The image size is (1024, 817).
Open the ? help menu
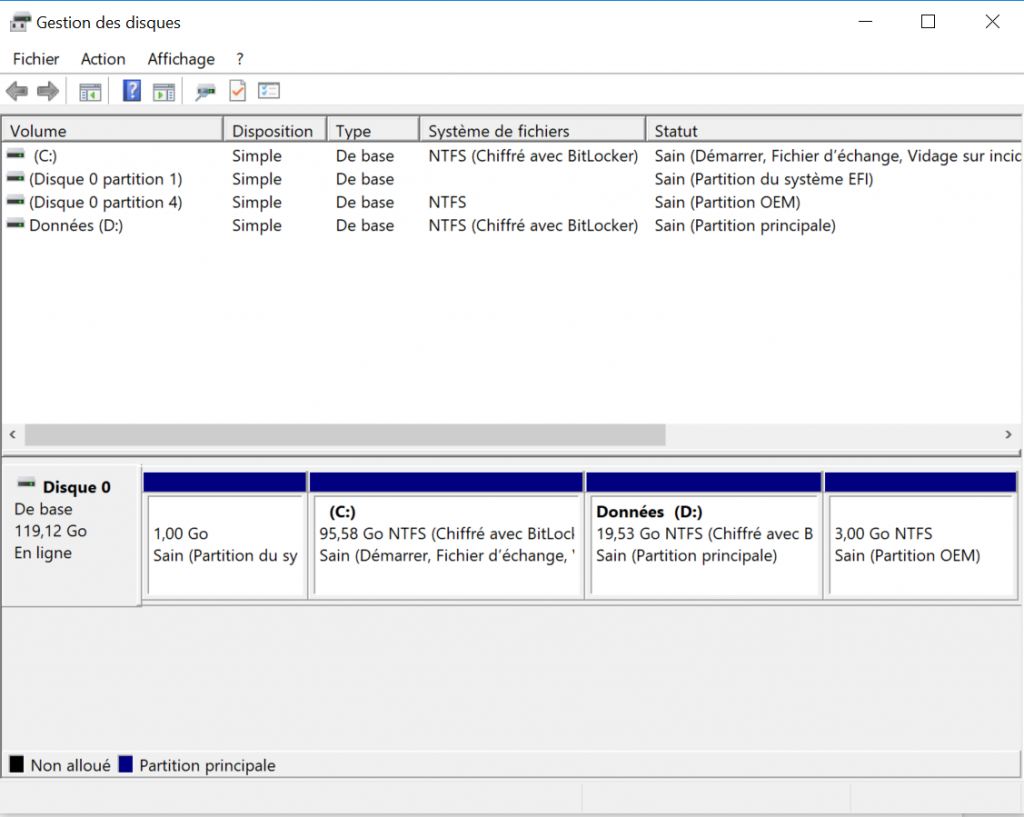236,59
